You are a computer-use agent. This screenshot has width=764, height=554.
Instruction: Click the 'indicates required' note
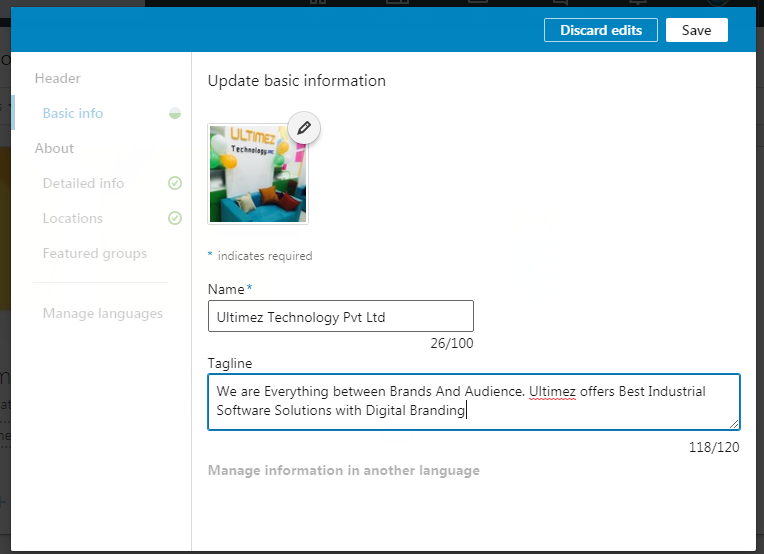[x=265, y=256]
